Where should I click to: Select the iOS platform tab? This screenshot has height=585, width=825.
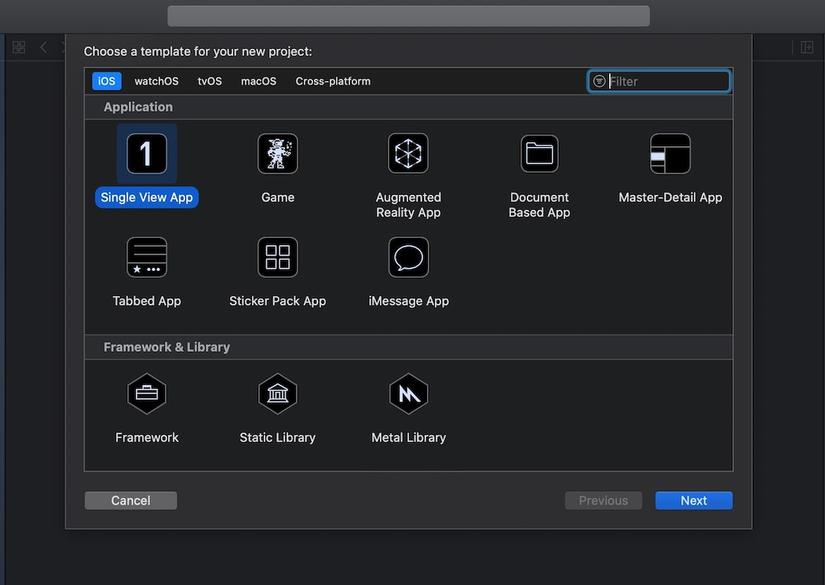tap(107, 81)
